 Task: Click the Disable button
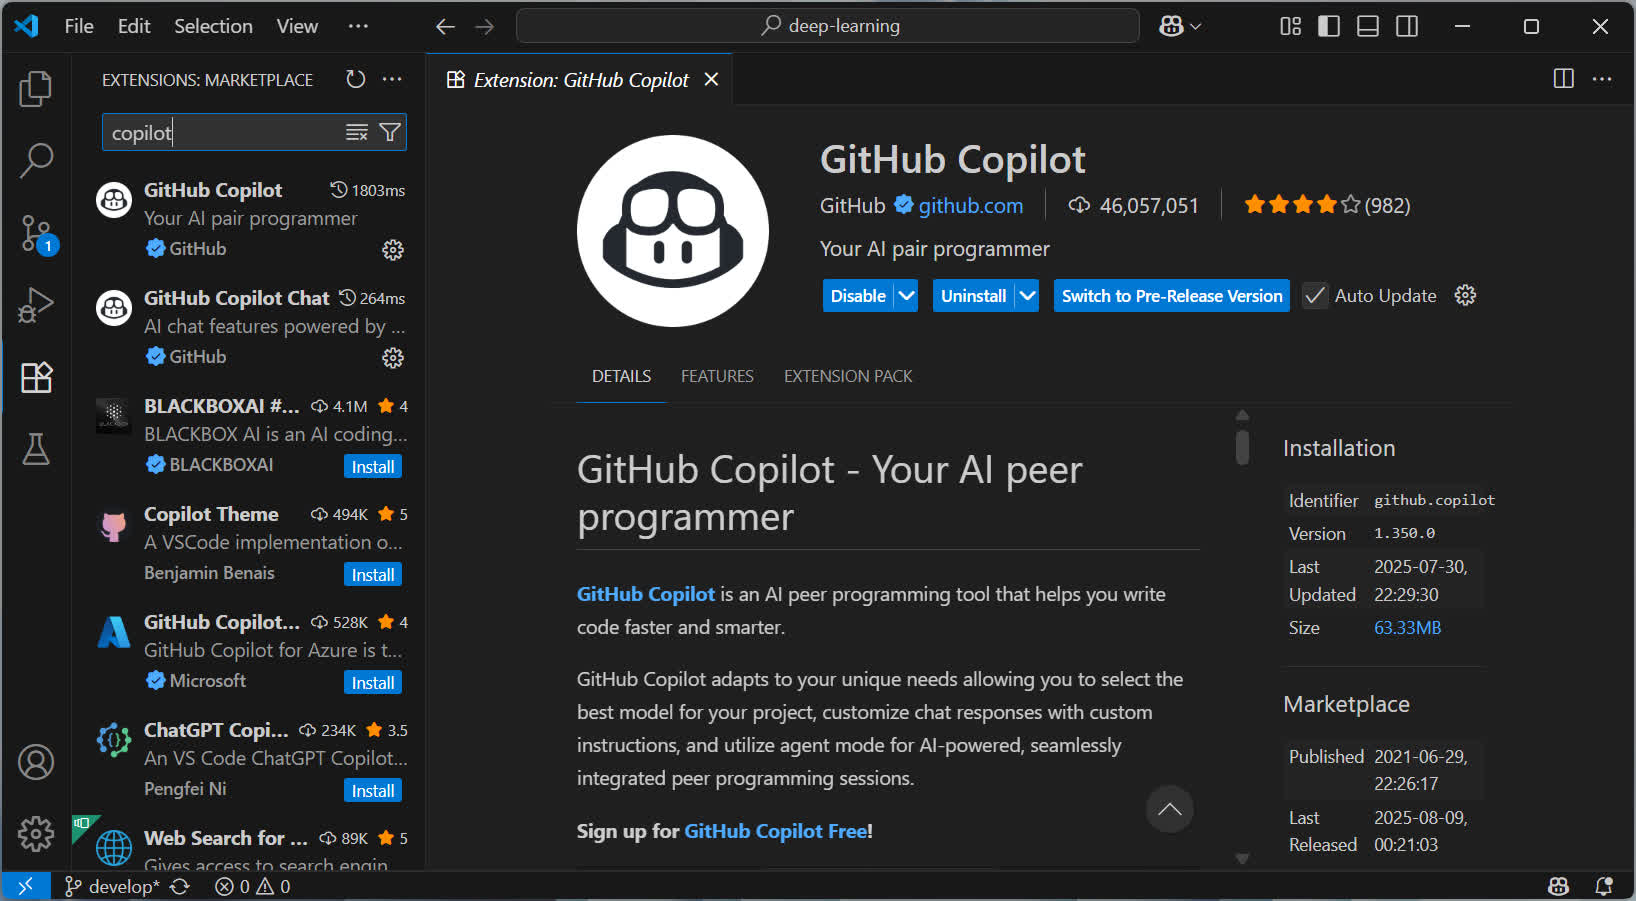pyautogui.click(x=858, y=296)
